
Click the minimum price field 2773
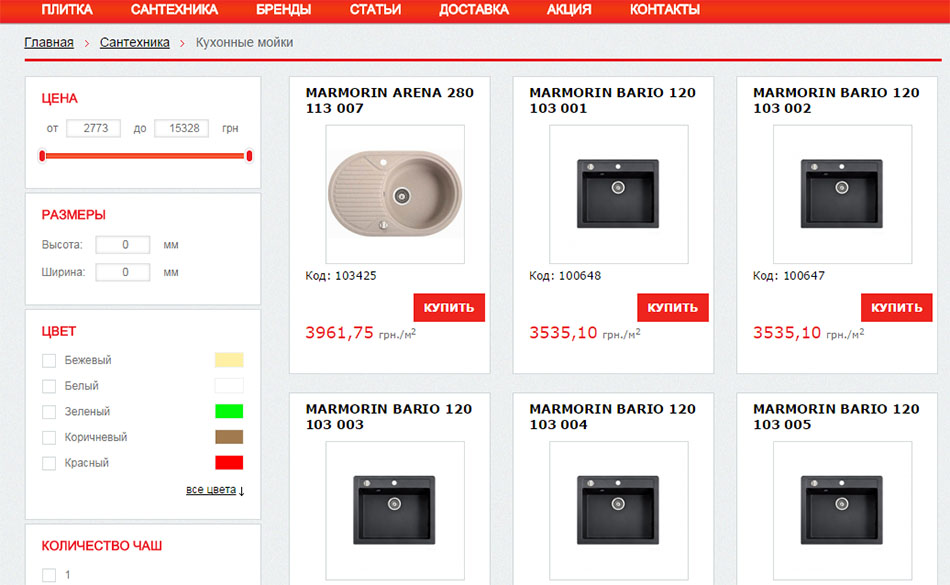pyautogui.click(x=93, y=128)
